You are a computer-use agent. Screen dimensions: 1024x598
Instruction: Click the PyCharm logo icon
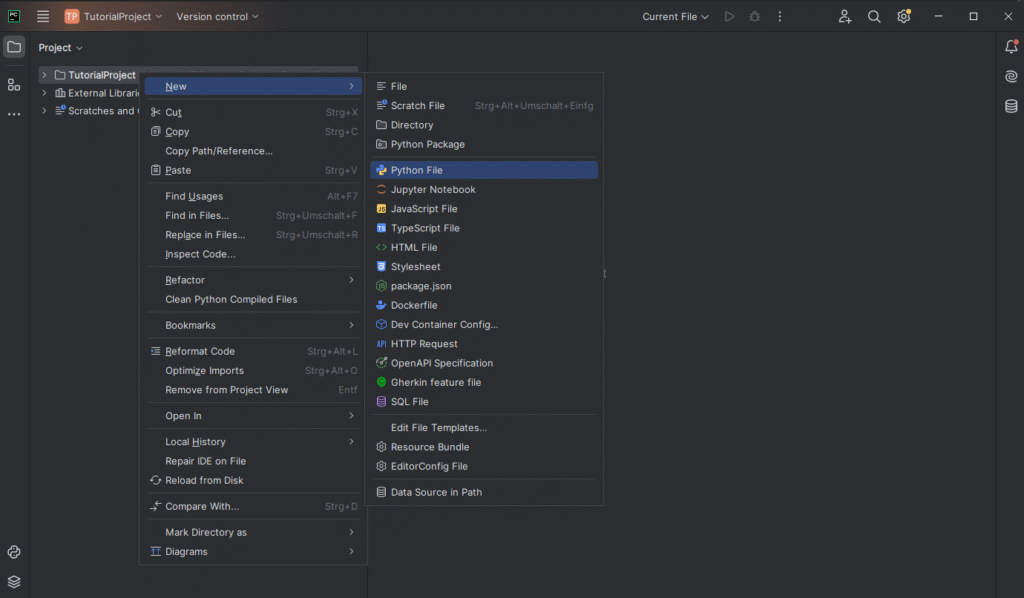14,16
